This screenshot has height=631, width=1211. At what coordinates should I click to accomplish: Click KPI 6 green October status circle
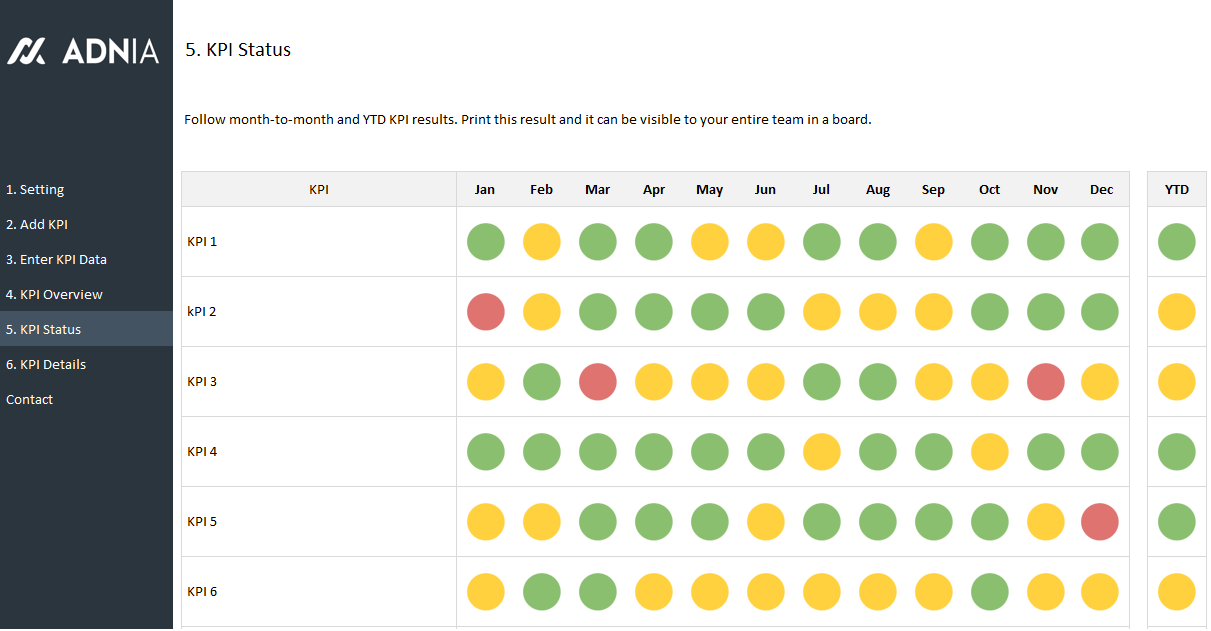coord(990,592)
